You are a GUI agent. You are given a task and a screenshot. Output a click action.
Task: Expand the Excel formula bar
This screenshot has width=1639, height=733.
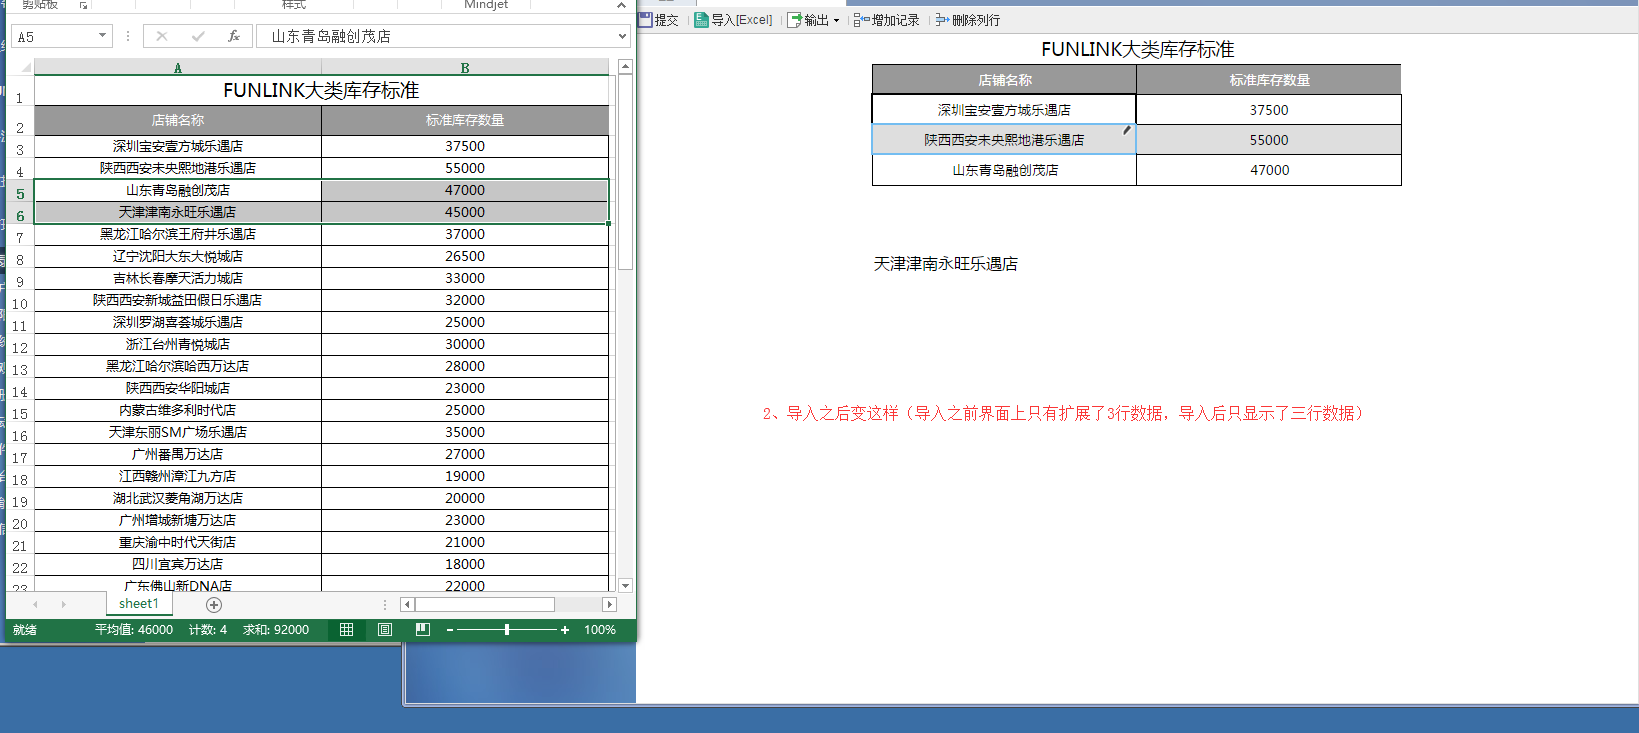point(622,37)
